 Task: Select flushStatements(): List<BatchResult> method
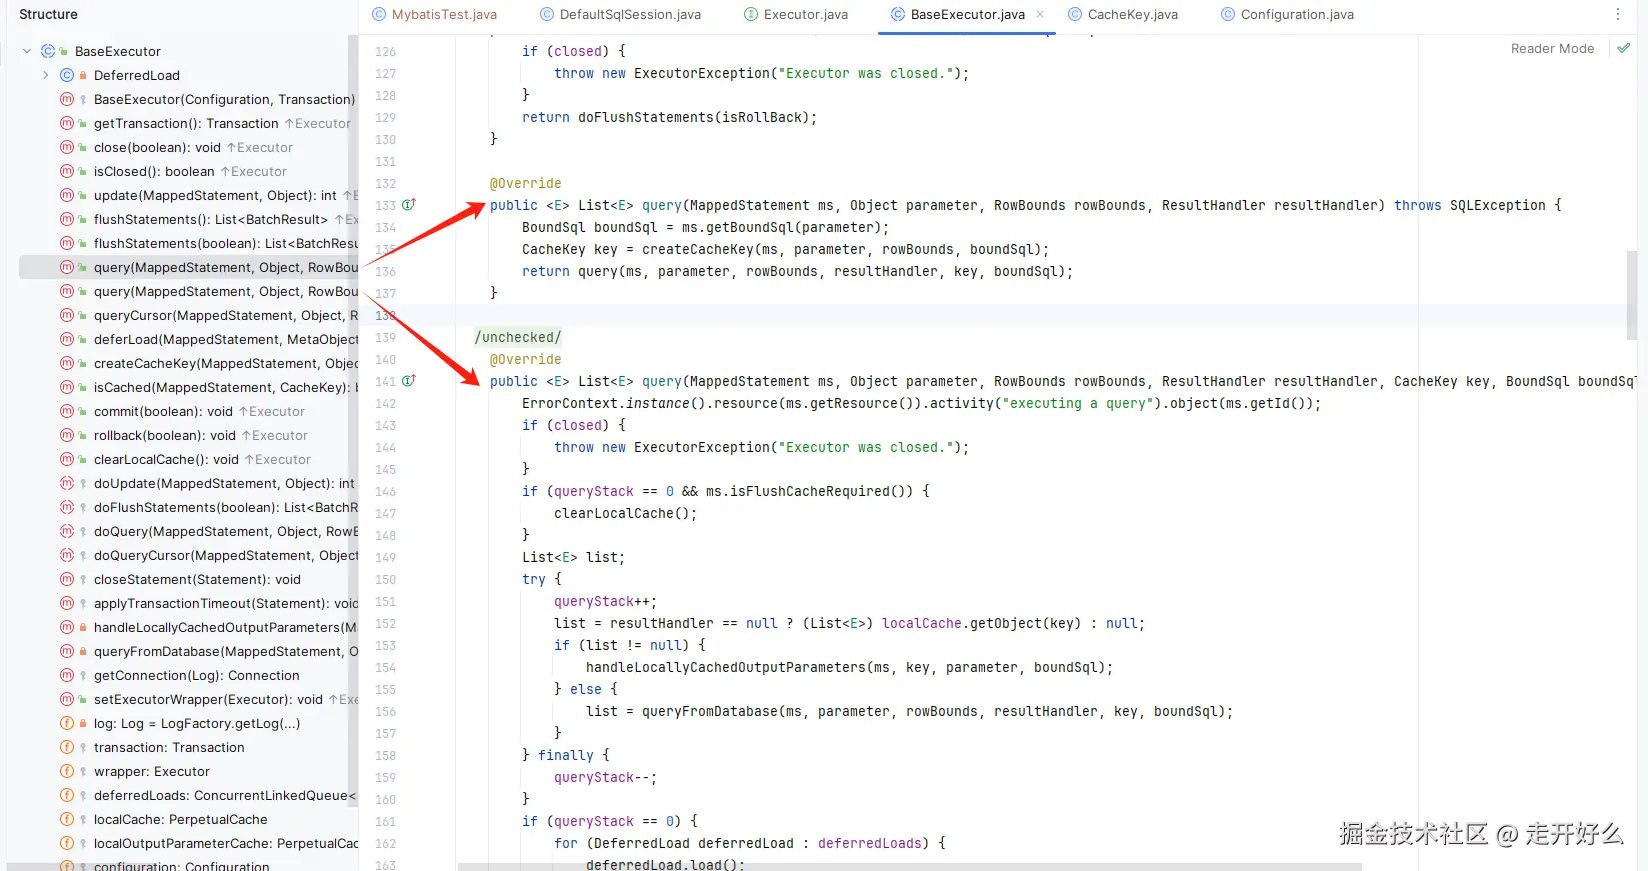[210, 219]
